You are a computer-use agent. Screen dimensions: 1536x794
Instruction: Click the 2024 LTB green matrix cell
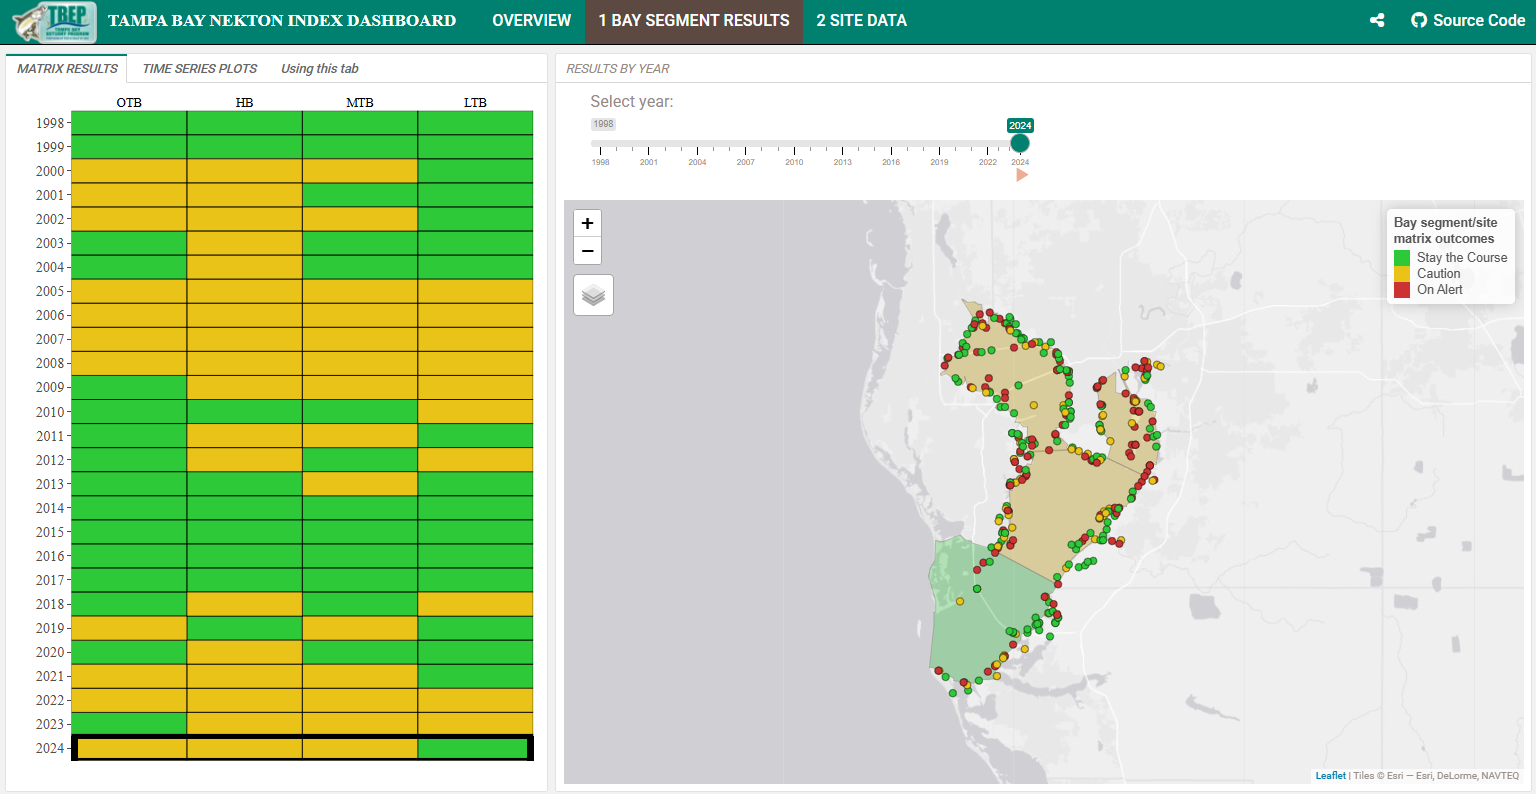coord(474,748)
